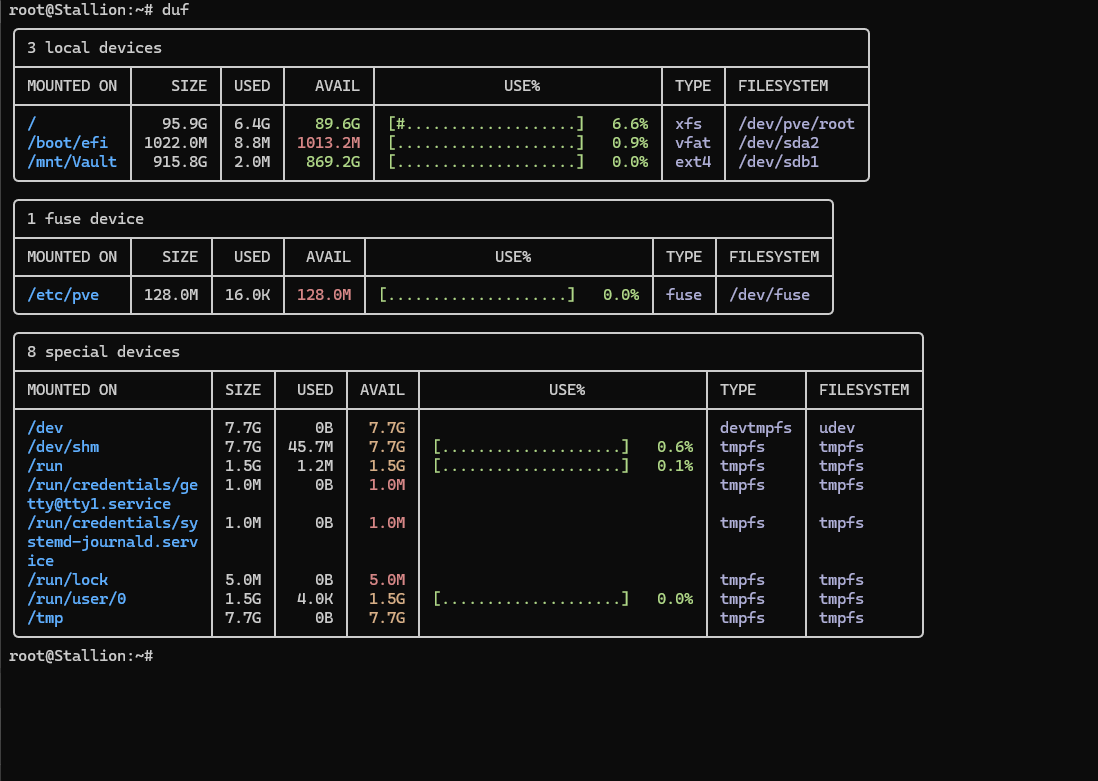Select /dev/sdb1 filesystem text

pyautogui.click(x=778, y=162)
